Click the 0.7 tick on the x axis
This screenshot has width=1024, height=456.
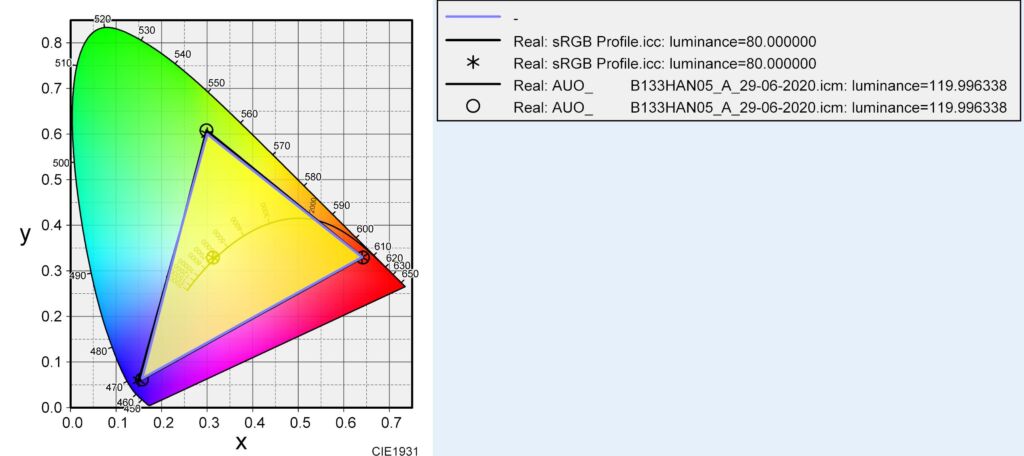click(x=389, y=422)
